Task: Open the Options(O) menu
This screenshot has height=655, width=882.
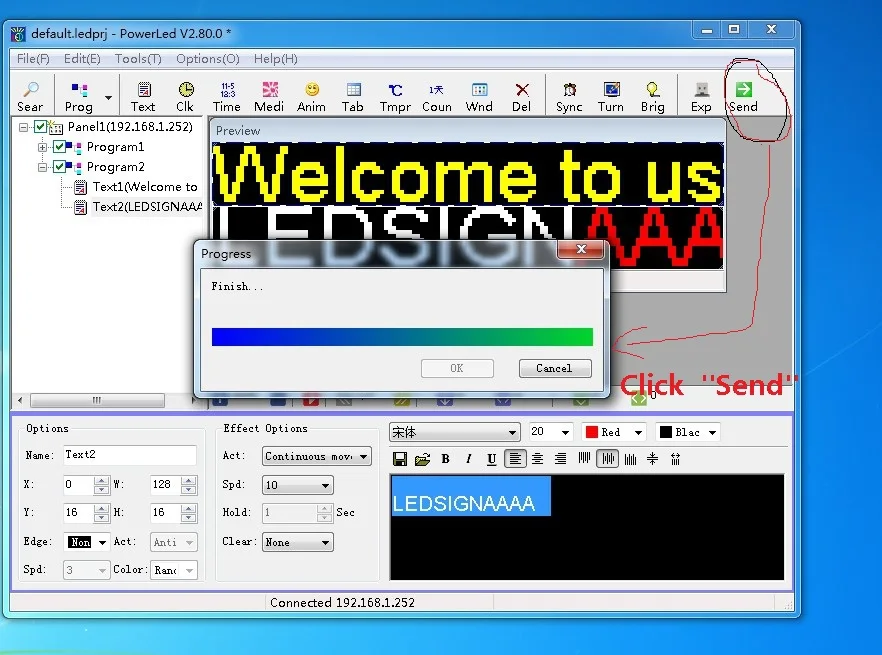Action: (208, 59)
